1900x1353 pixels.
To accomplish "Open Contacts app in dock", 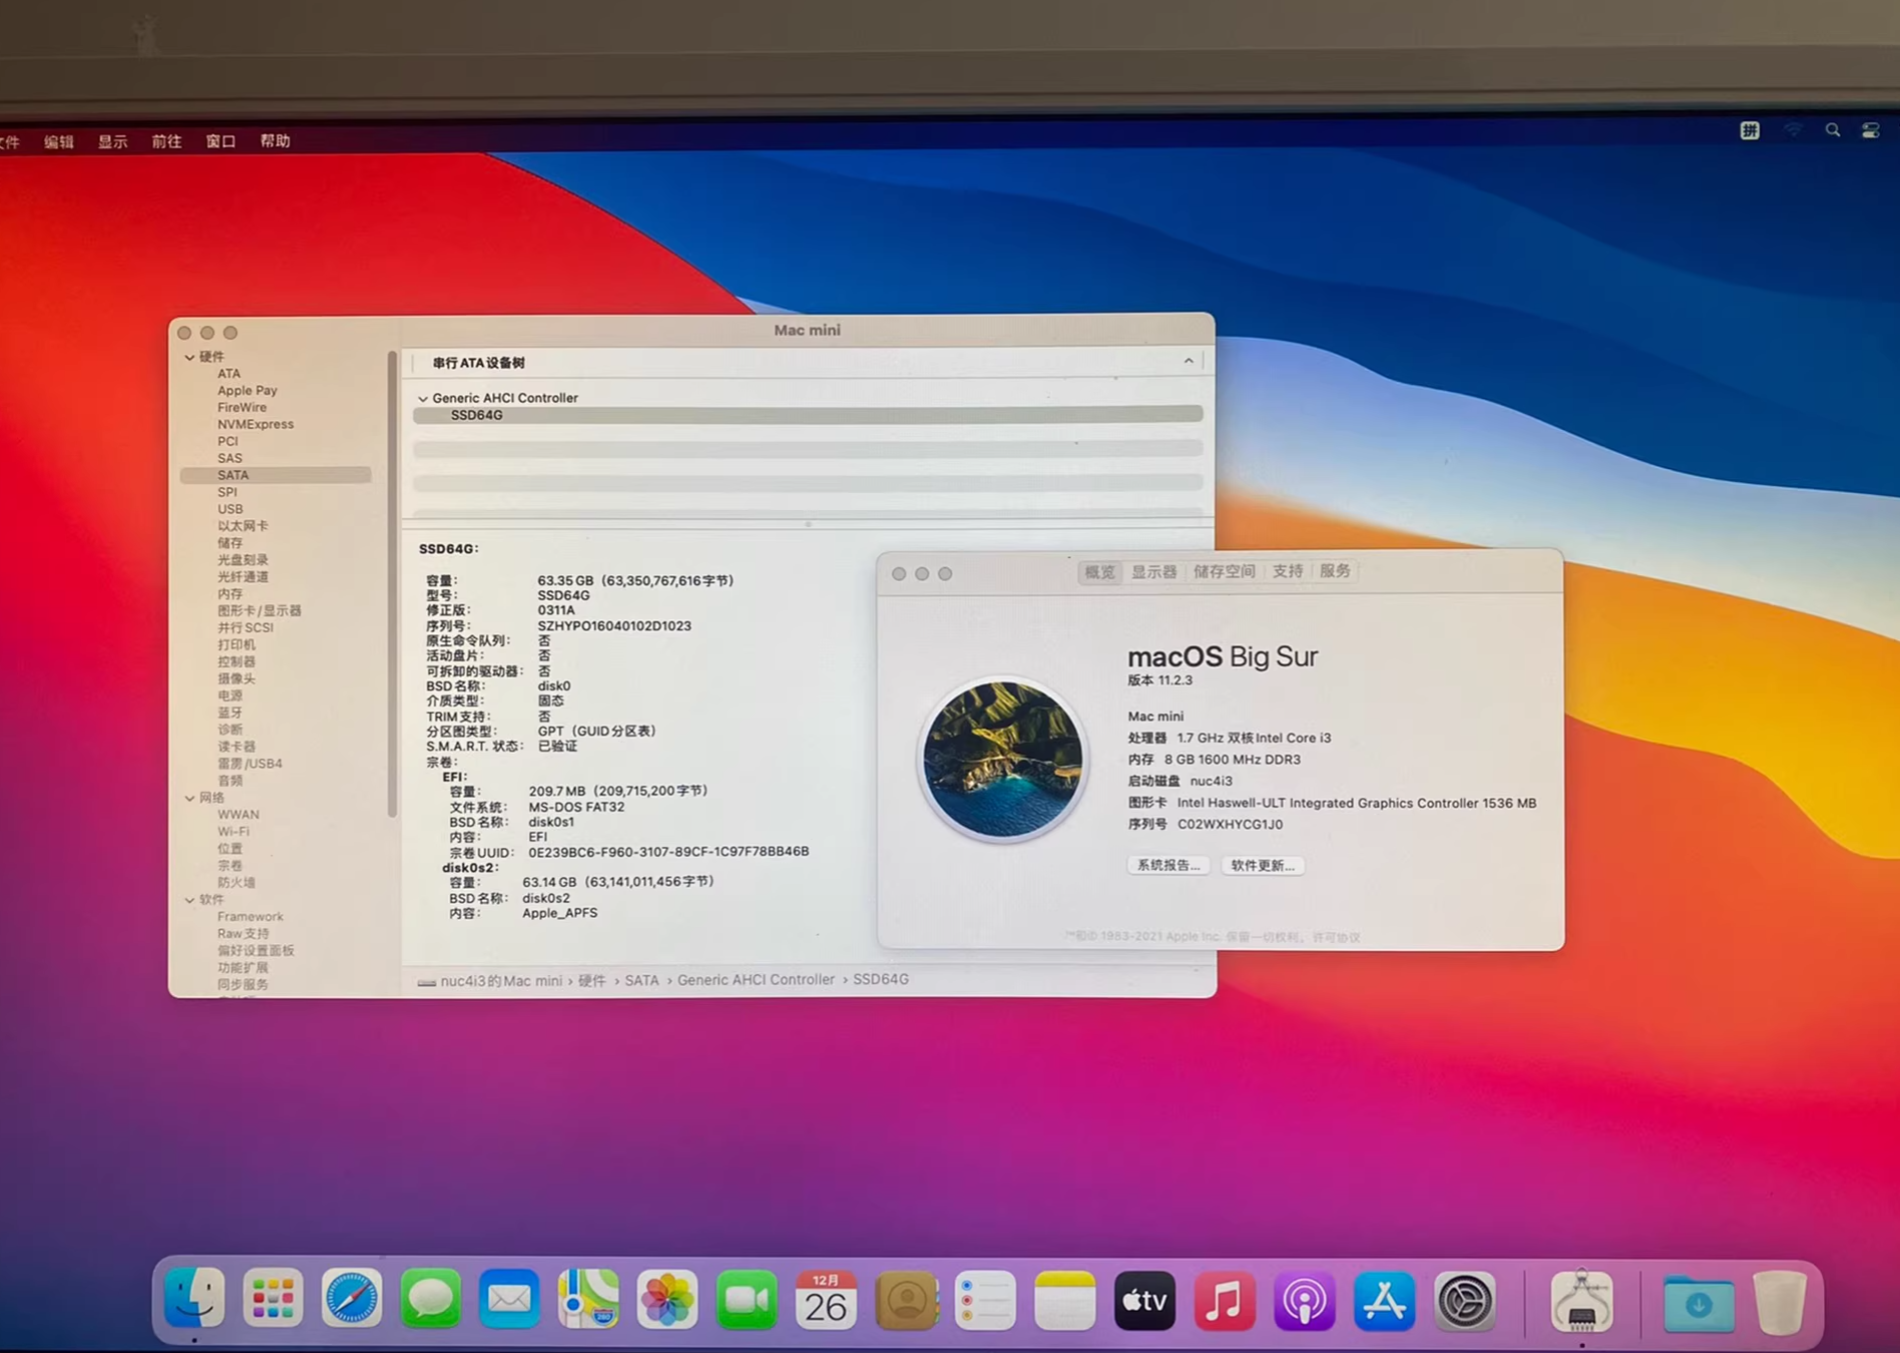I will click(x=906, y=1300).
